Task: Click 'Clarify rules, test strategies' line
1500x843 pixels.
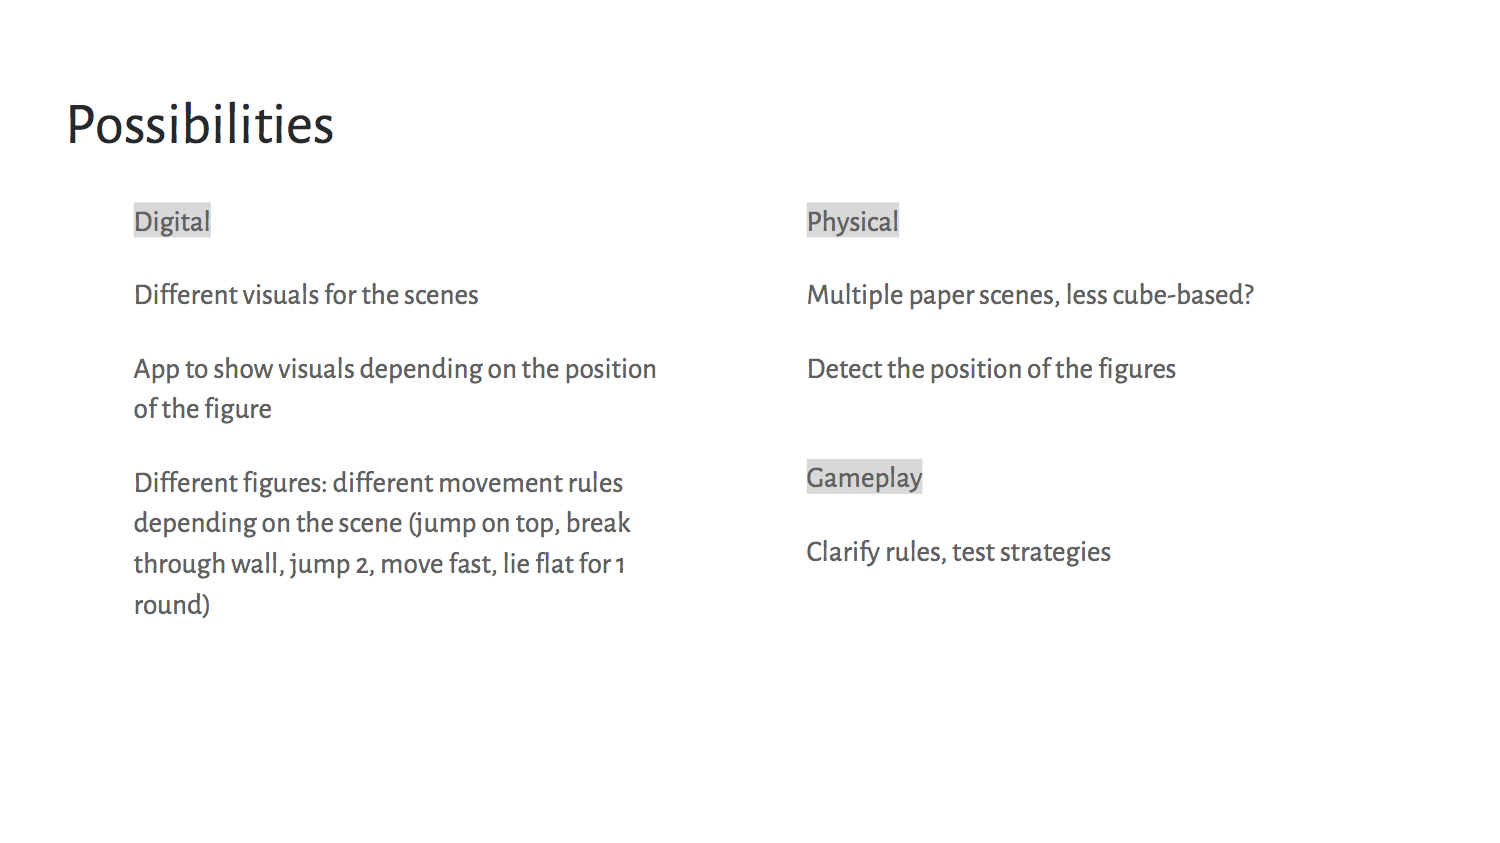Action: [959, 552]
